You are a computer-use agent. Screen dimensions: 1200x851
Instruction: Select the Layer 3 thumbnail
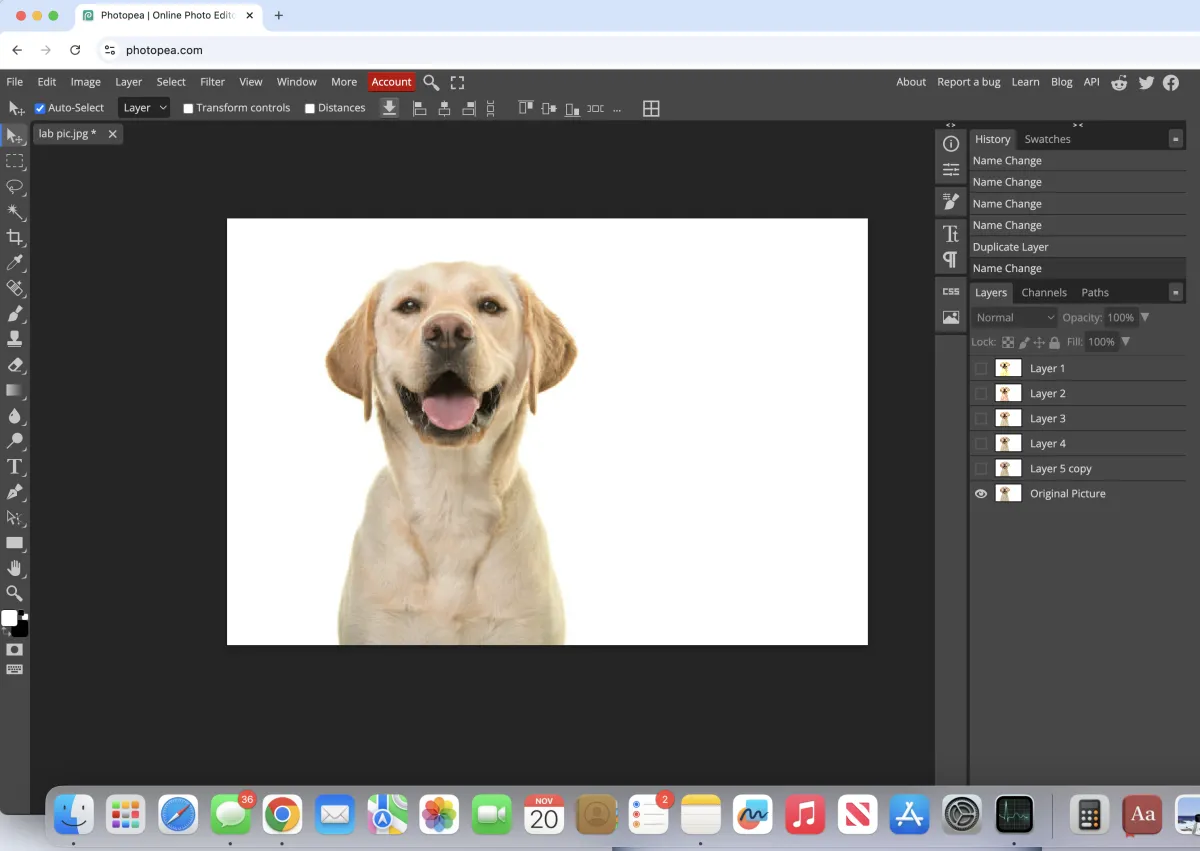pos(1008,419)
